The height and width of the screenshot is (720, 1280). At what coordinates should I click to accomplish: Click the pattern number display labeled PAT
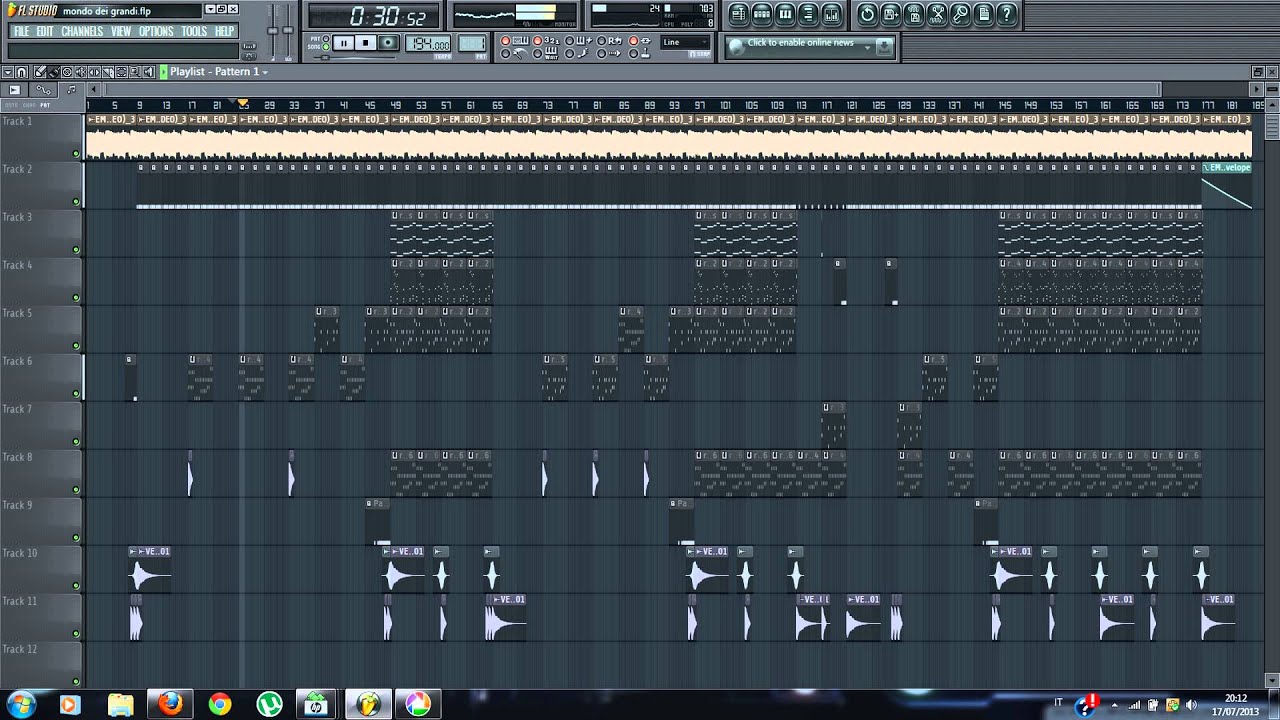coord(472,43)
